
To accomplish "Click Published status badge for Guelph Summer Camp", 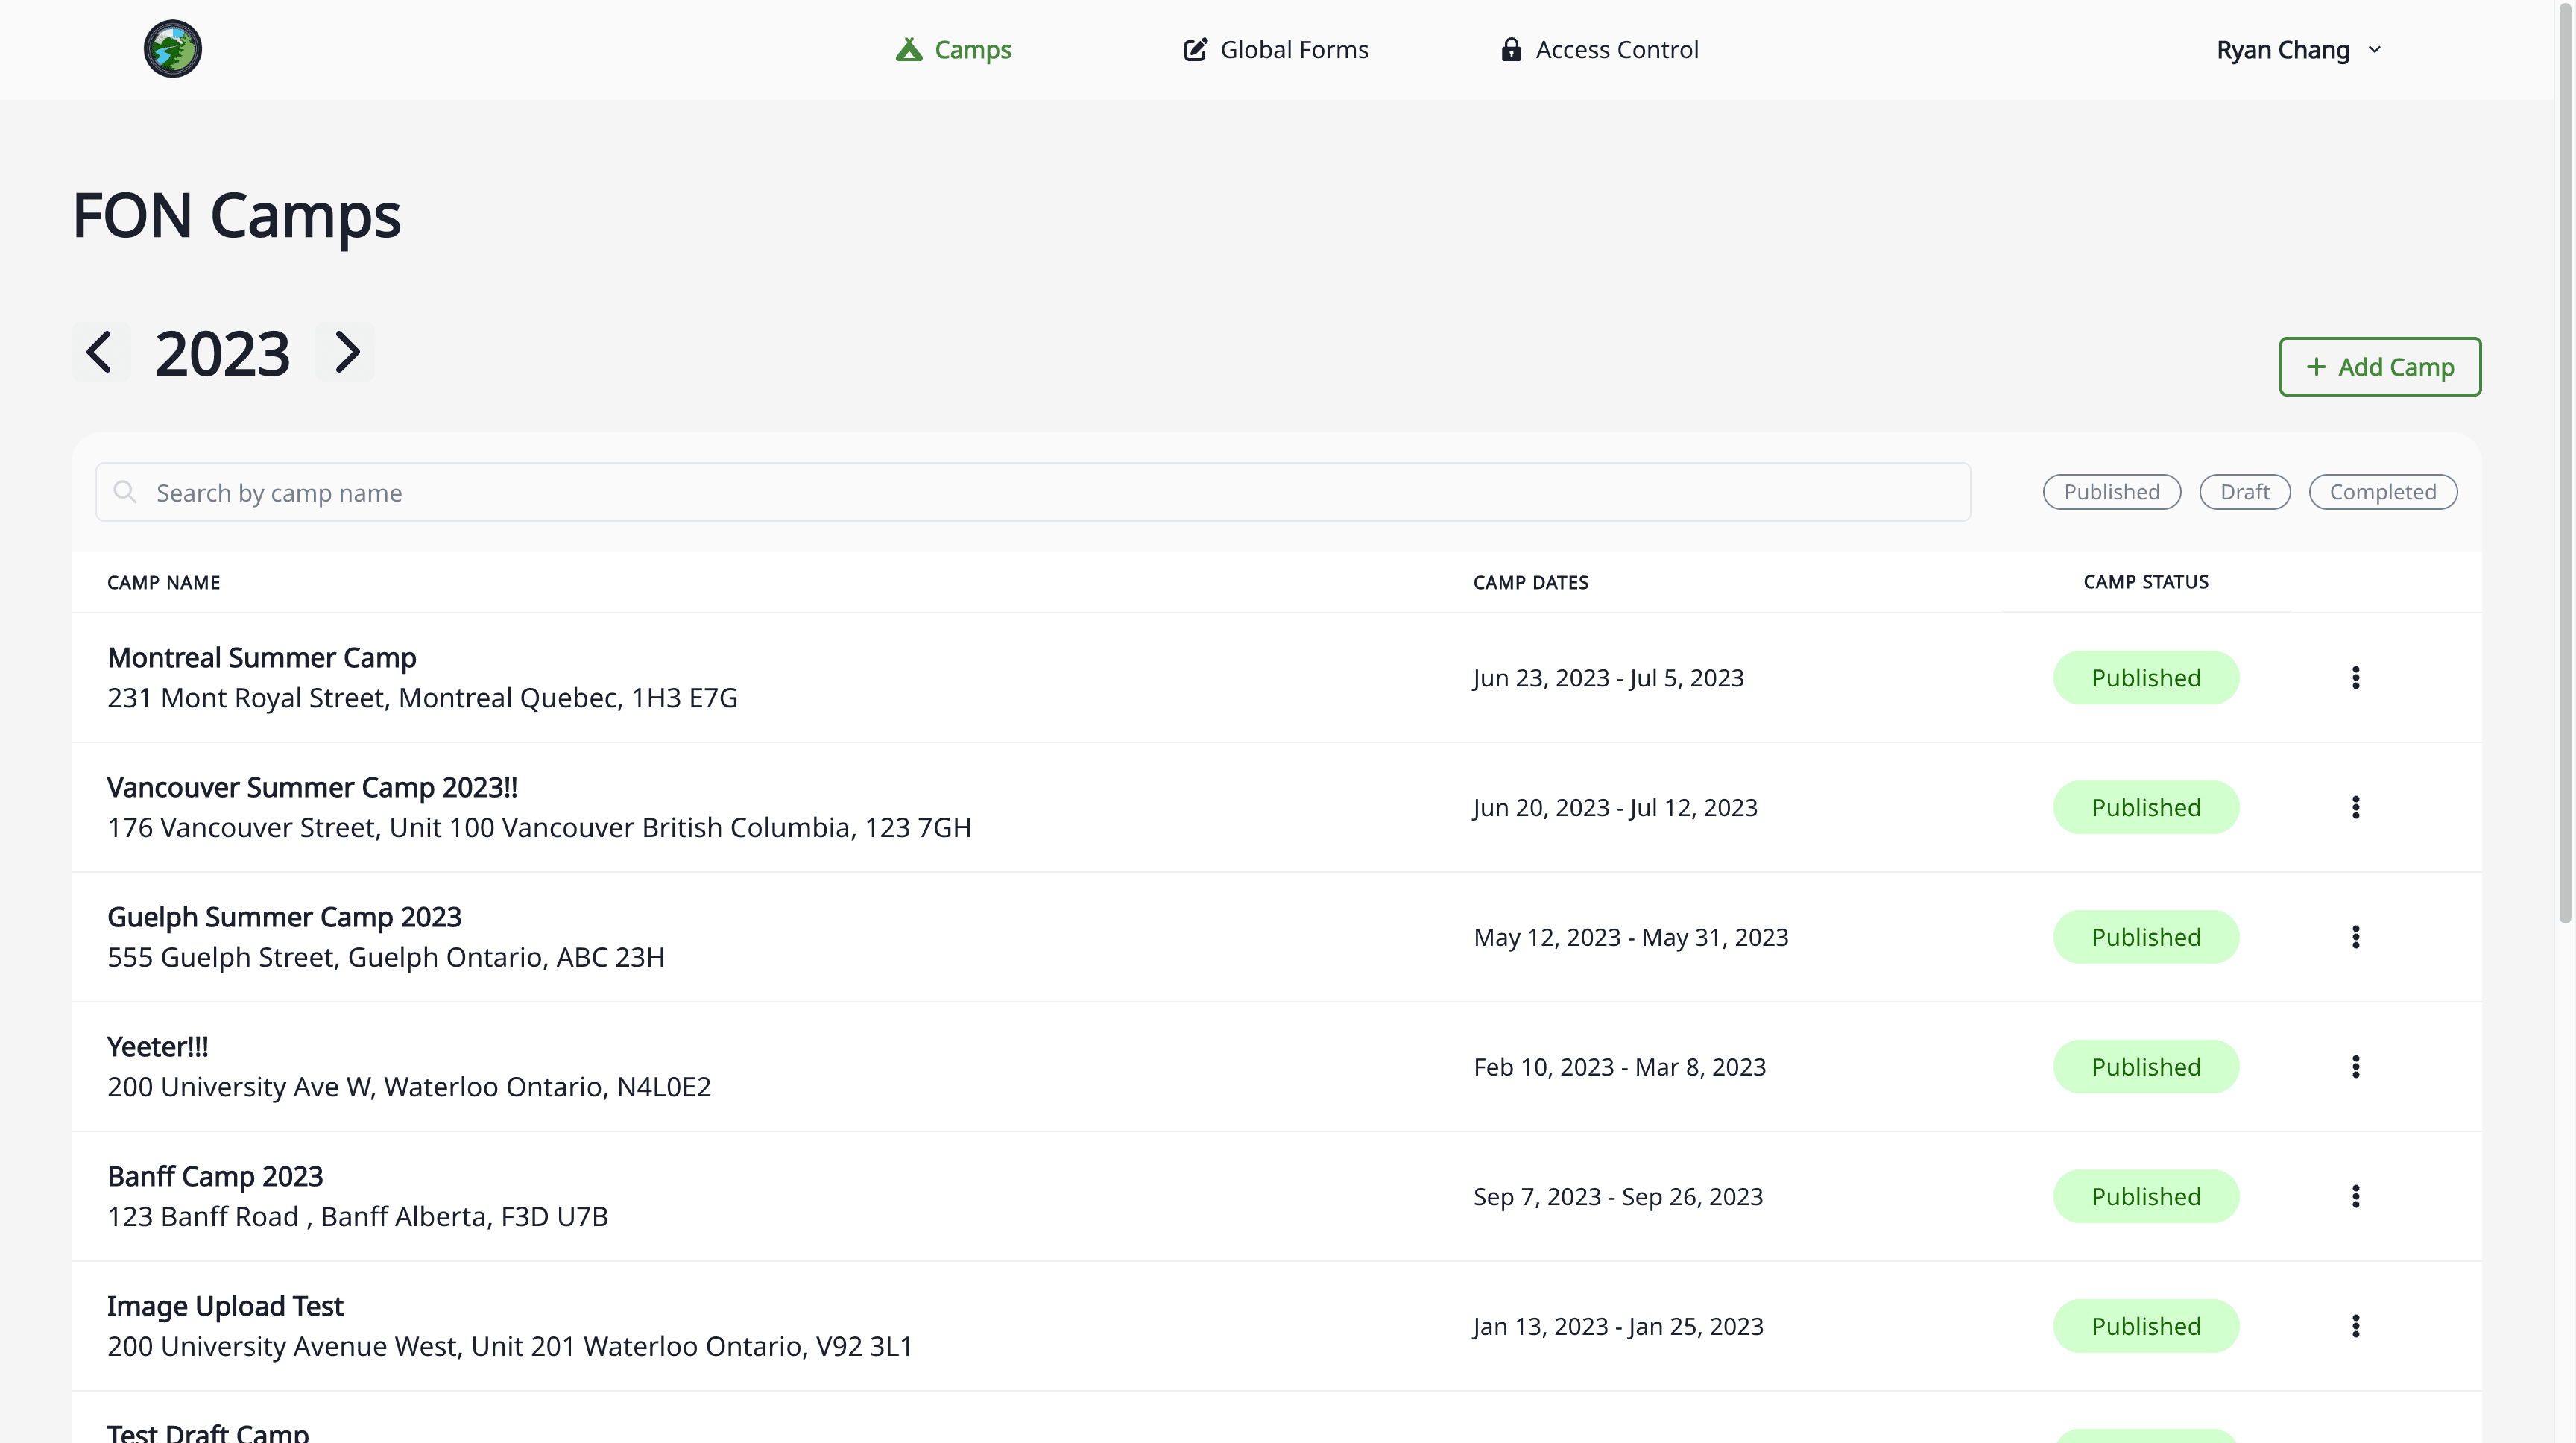I will (x=2146, y=937).
